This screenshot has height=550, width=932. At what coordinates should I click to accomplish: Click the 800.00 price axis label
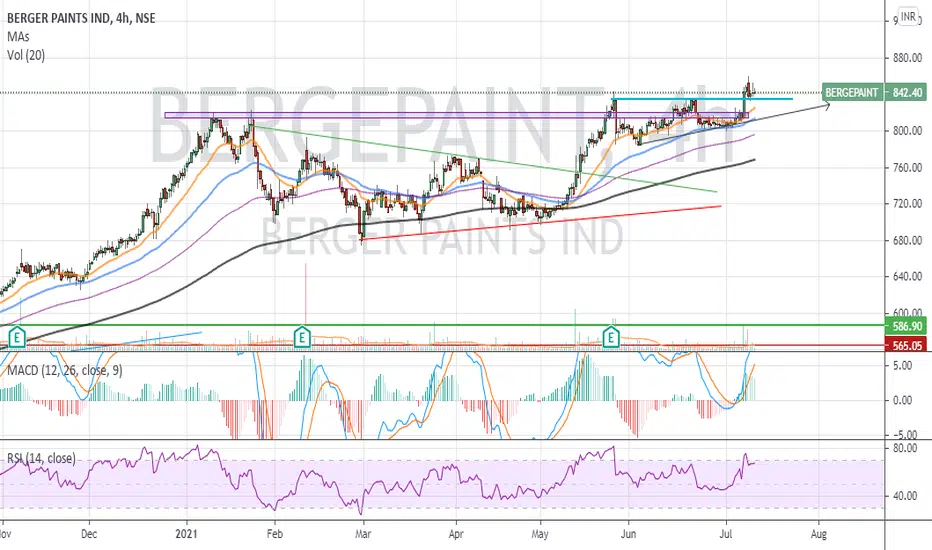907,131
